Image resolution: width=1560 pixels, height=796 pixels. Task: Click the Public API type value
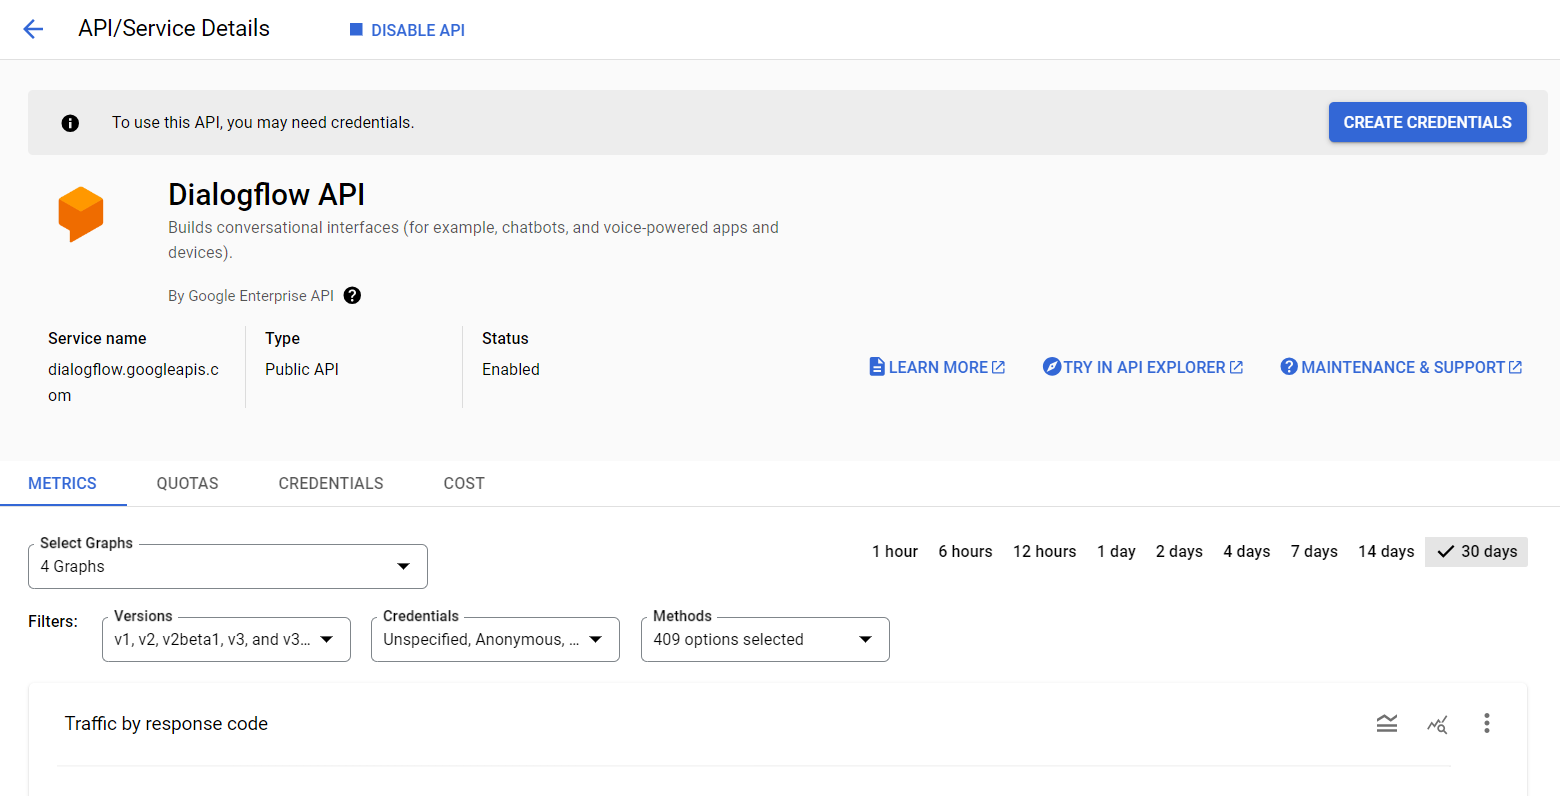point(302,369)
